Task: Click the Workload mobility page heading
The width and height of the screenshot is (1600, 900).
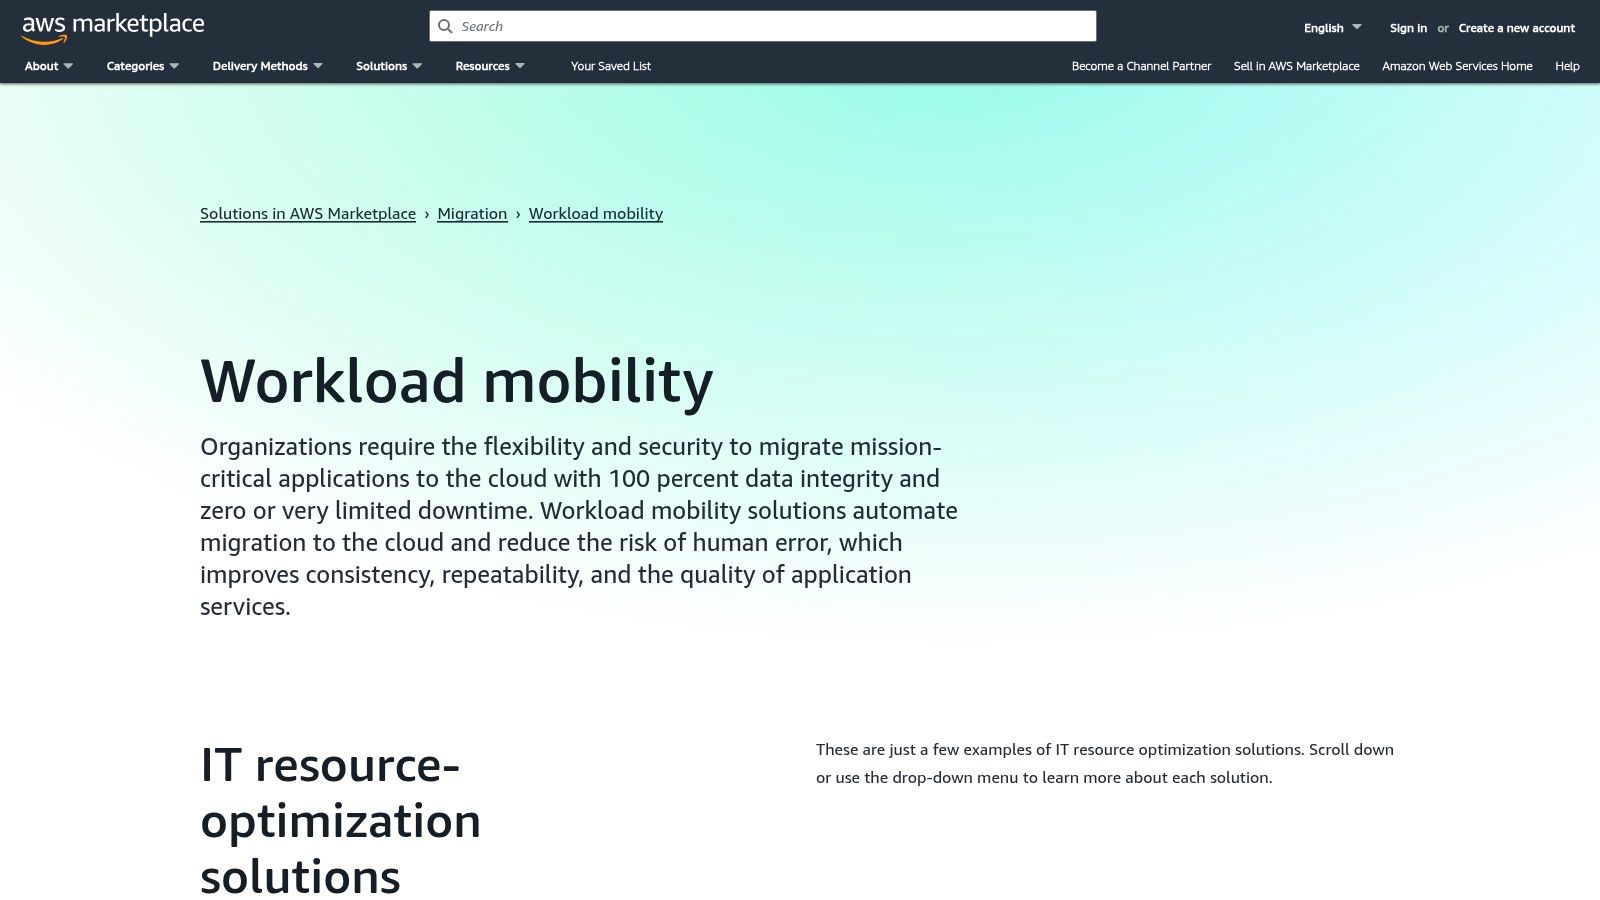Action: point(457,380)
